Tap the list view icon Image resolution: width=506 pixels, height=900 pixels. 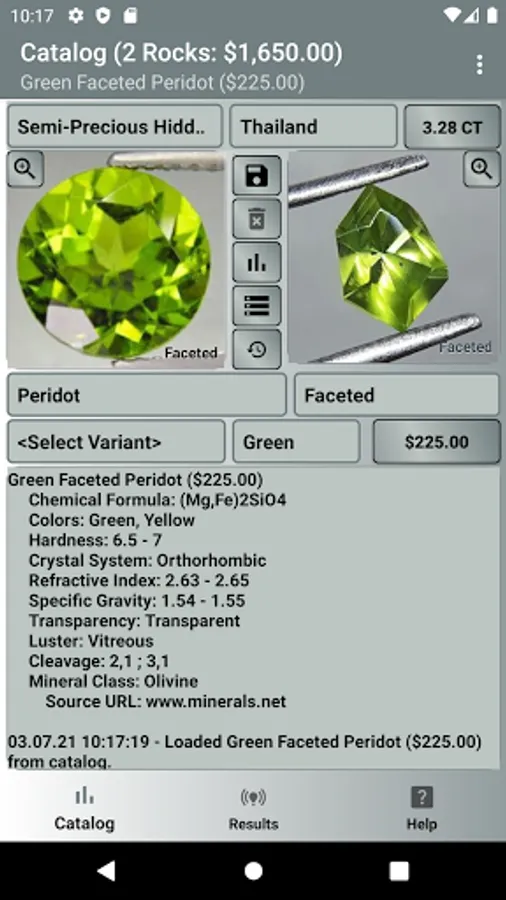(x=256, y=306)
